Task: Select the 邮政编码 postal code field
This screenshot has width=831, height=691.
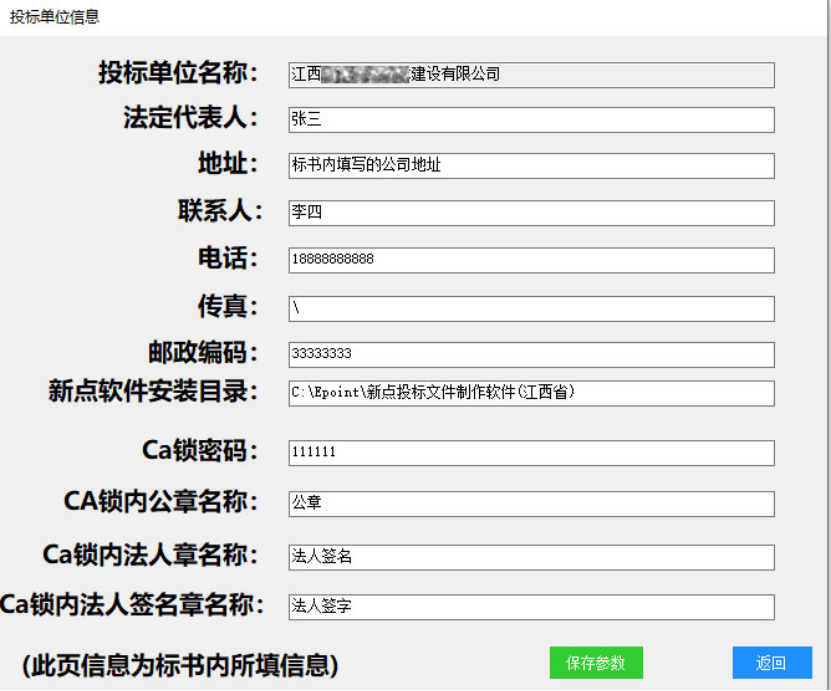Action: coord(530,355)
